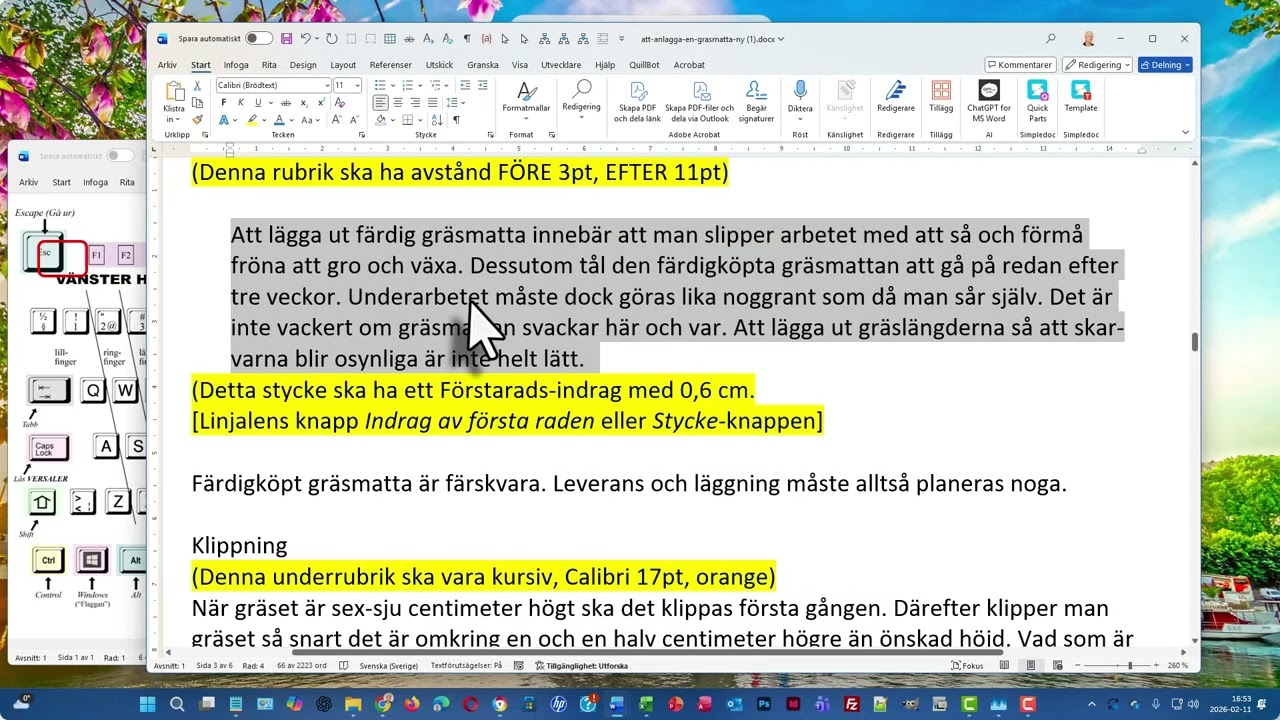The image size is (1280, 720).
Task: Click the vertical scrollbar thumb
Action: (x=1194, y=340)
